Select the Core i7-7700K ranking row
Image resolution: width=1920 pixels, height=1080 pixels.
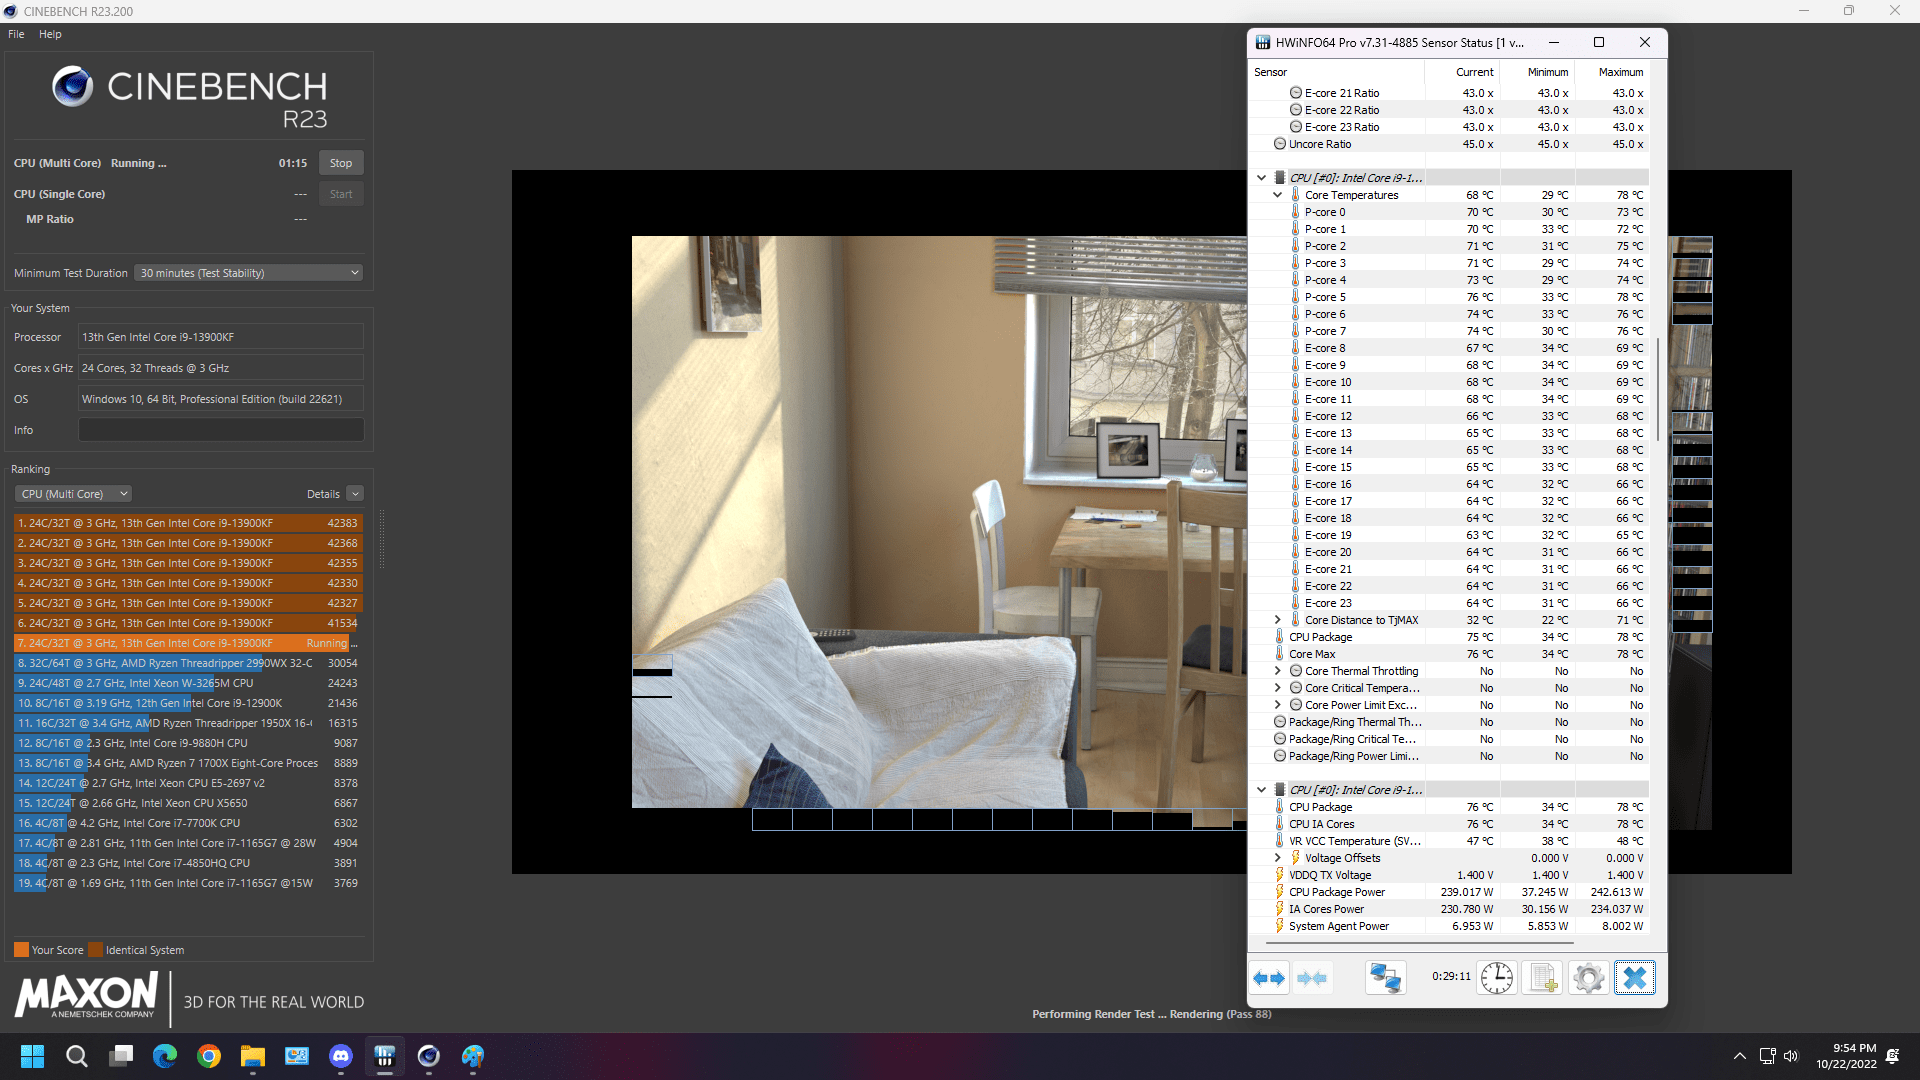pyautogui.click(x=188, y=823)
